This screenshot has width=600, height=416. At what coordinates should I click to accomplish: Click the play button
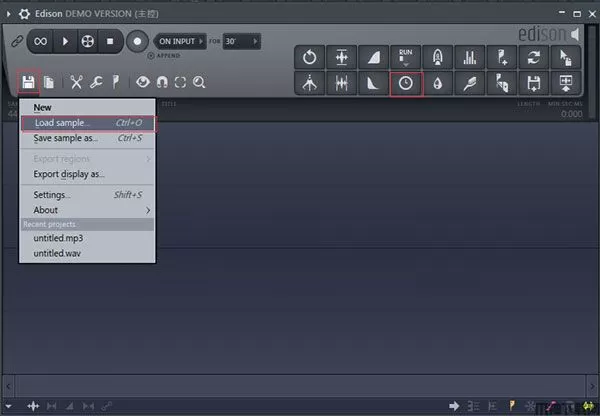pyautogui.click(x=65, y=41)
